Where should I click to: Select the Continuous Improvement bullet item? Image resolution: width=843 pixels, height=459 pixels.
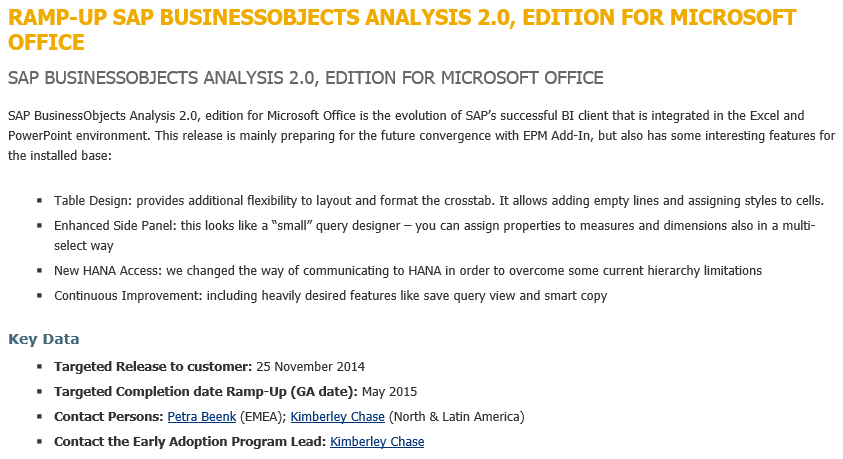click(330, 295)
